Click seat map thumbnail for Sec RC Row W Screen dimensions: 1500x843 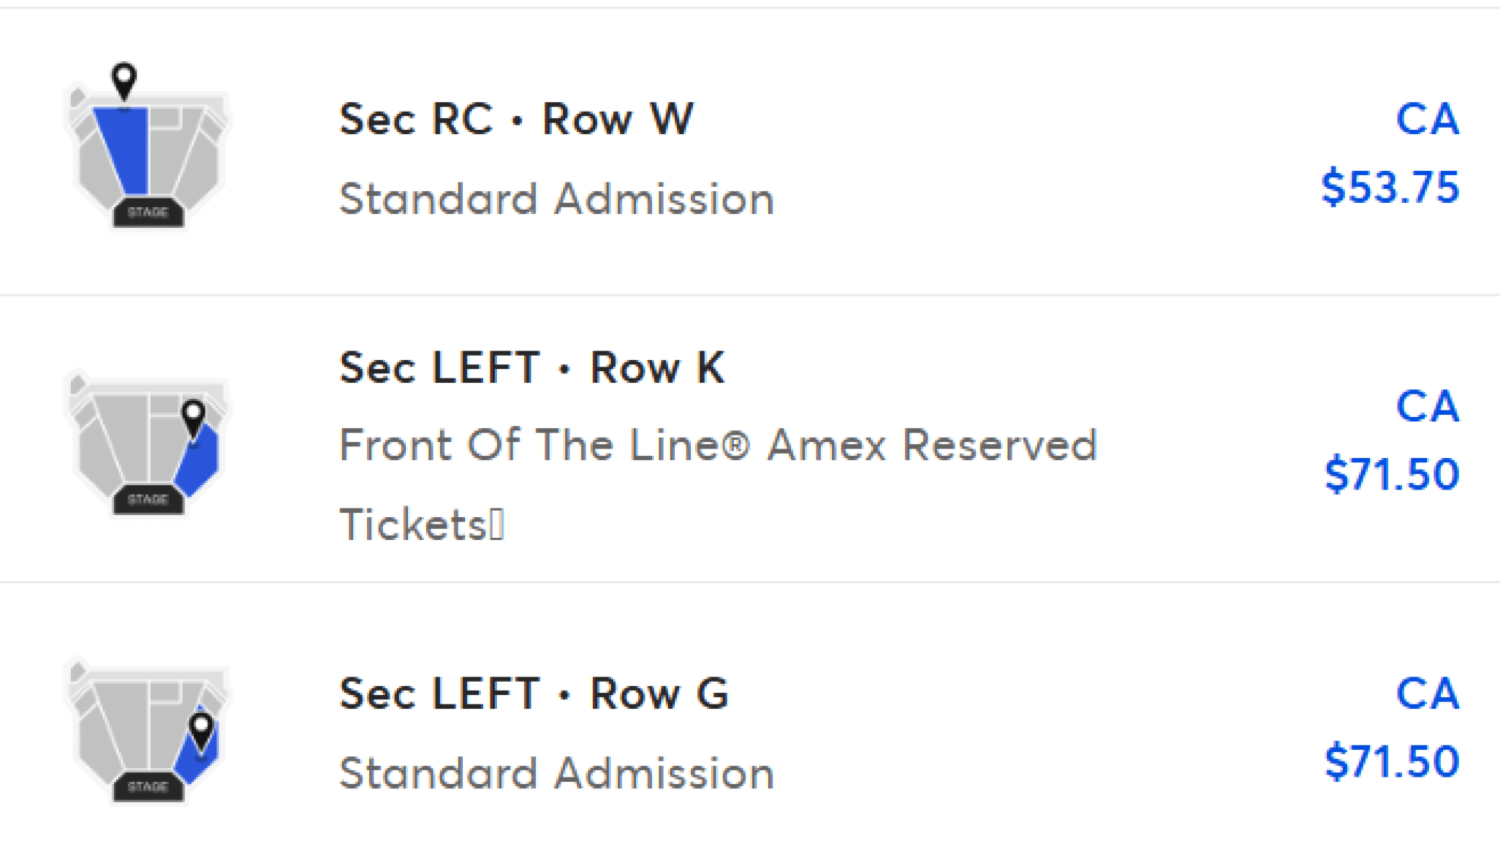point(148,150)
